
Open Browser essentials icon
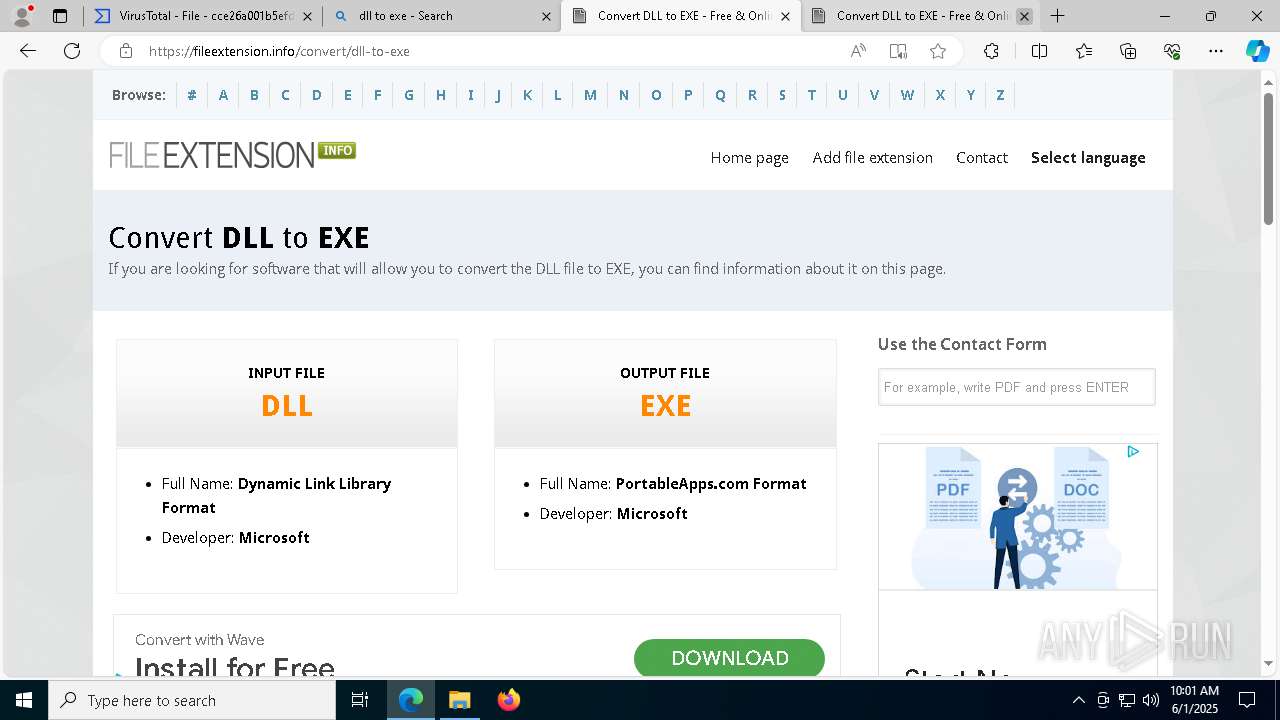(x=1172, y=51)
